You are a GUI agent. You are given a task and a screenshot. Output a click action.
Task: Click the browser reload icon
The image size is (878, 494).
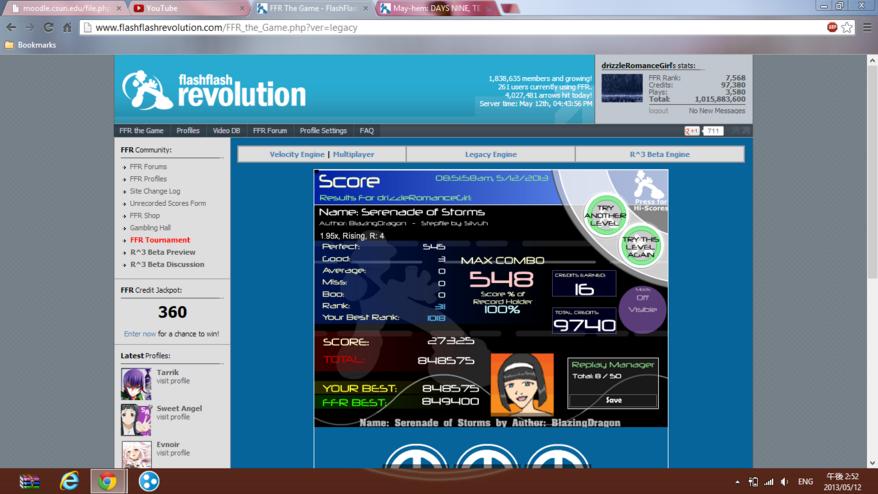point(48,27)
